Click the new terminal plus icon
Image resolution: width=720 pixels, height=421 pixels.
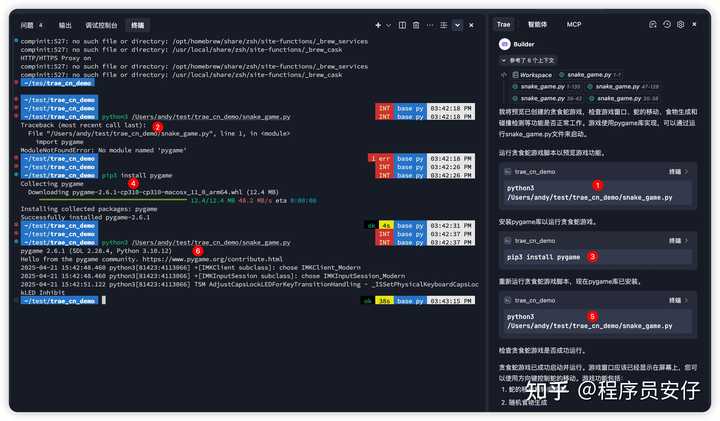click(378, 24)
